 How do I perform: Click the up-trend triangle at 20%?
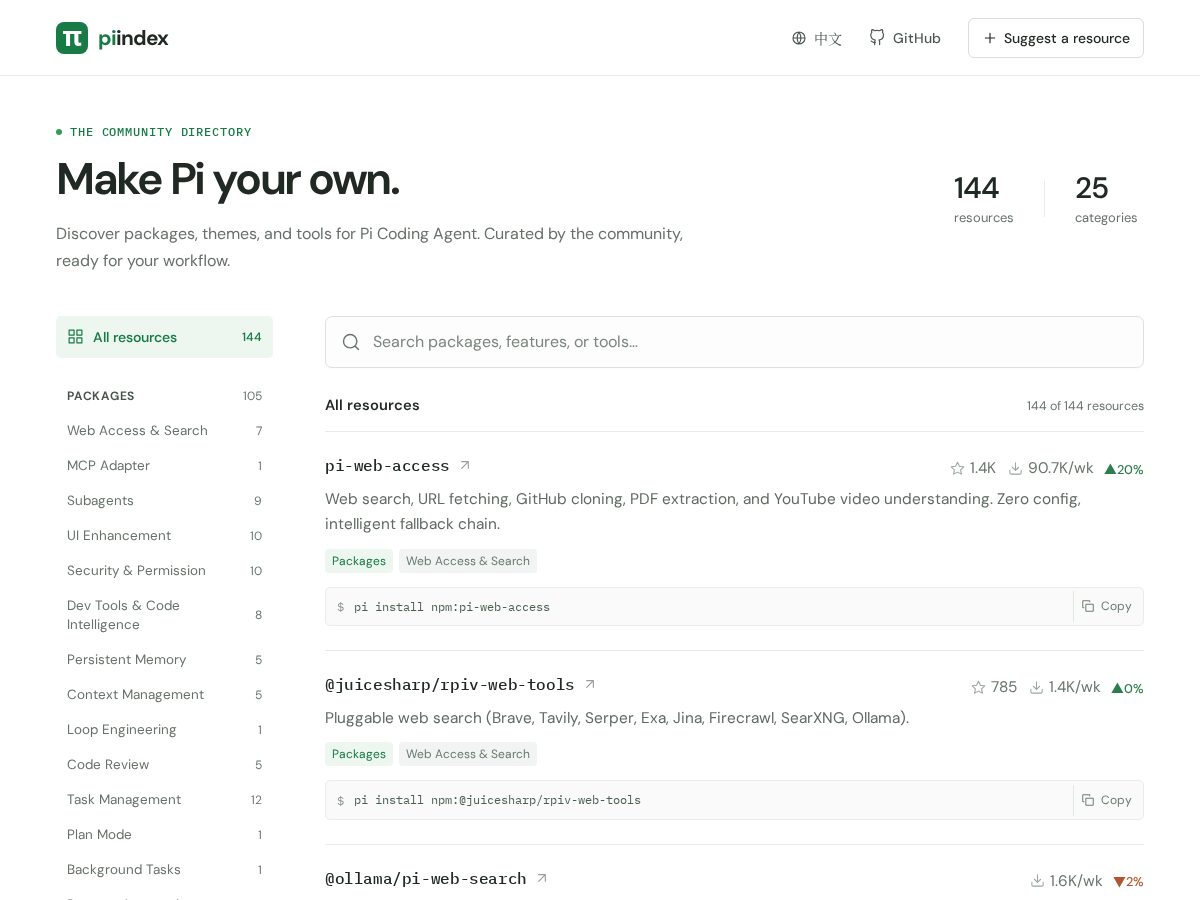[x=1110, y=469]
